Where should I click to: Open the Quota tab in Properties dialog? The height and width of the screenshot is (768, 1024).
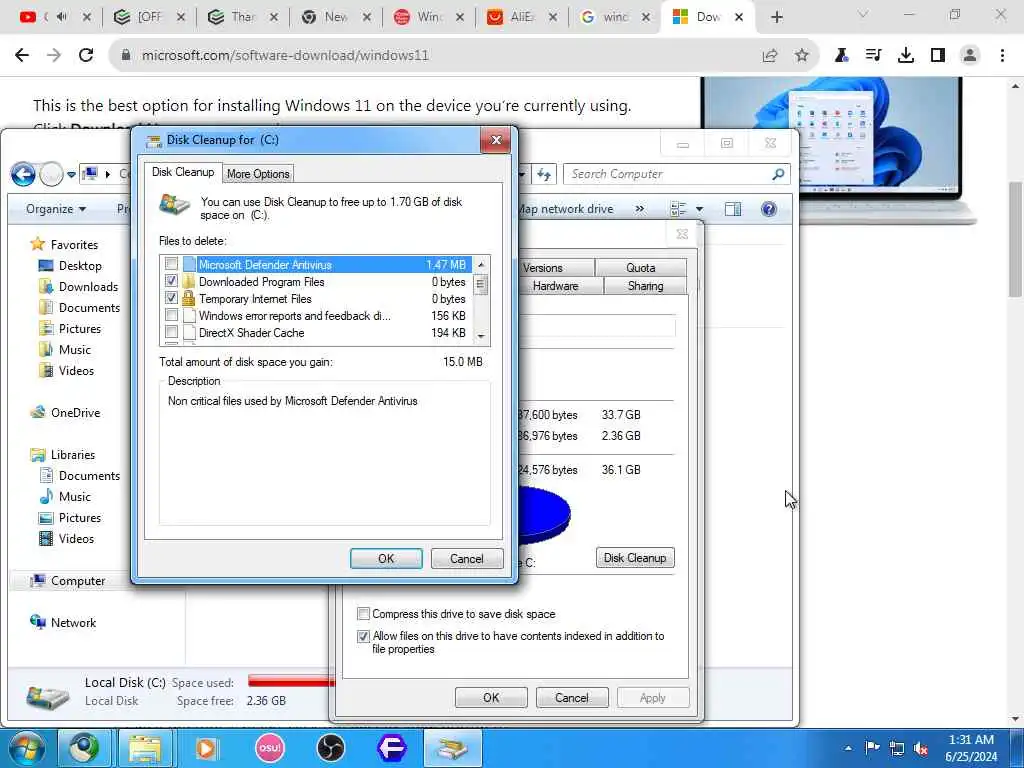(x=641, y=268)
